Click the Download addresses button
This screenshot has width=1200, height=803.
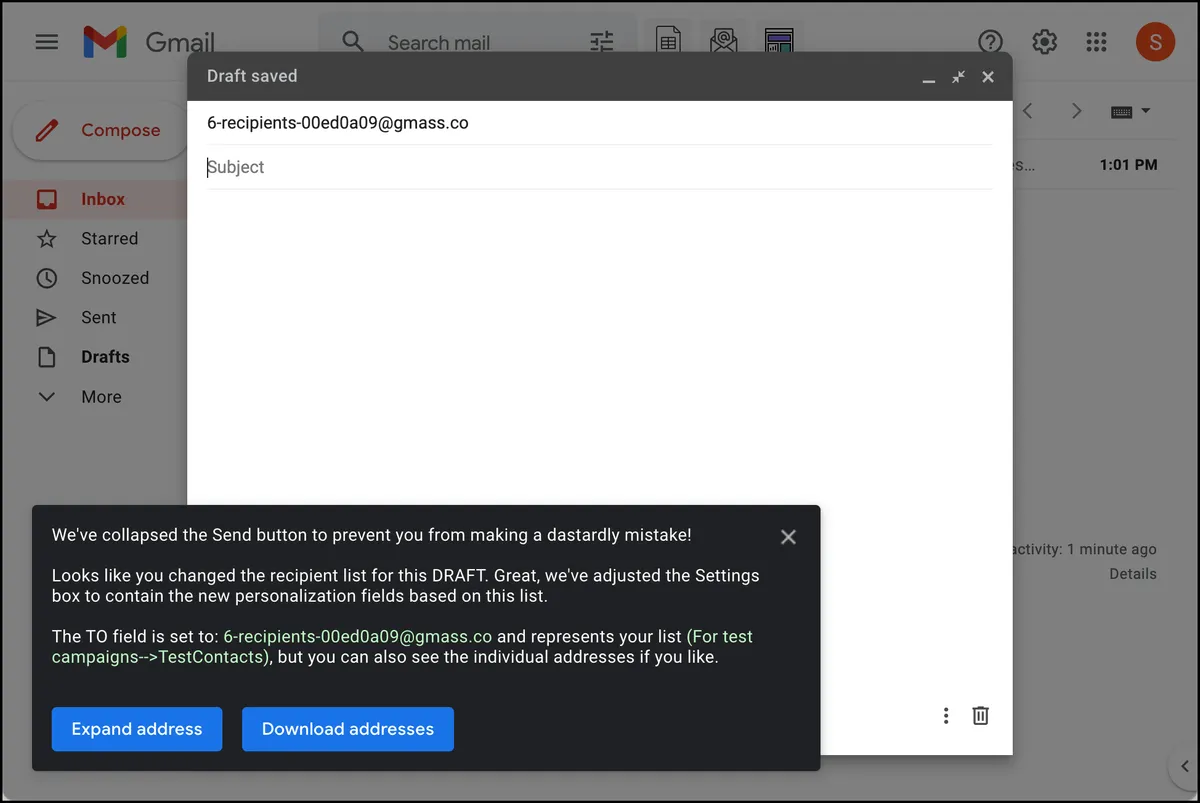pos(348,729)
